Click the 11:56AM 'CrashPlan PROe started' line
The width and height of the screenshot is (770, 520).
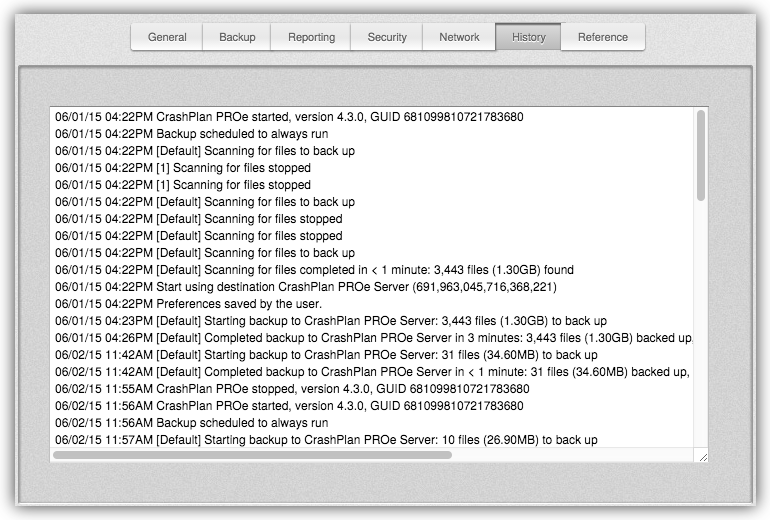289,406
